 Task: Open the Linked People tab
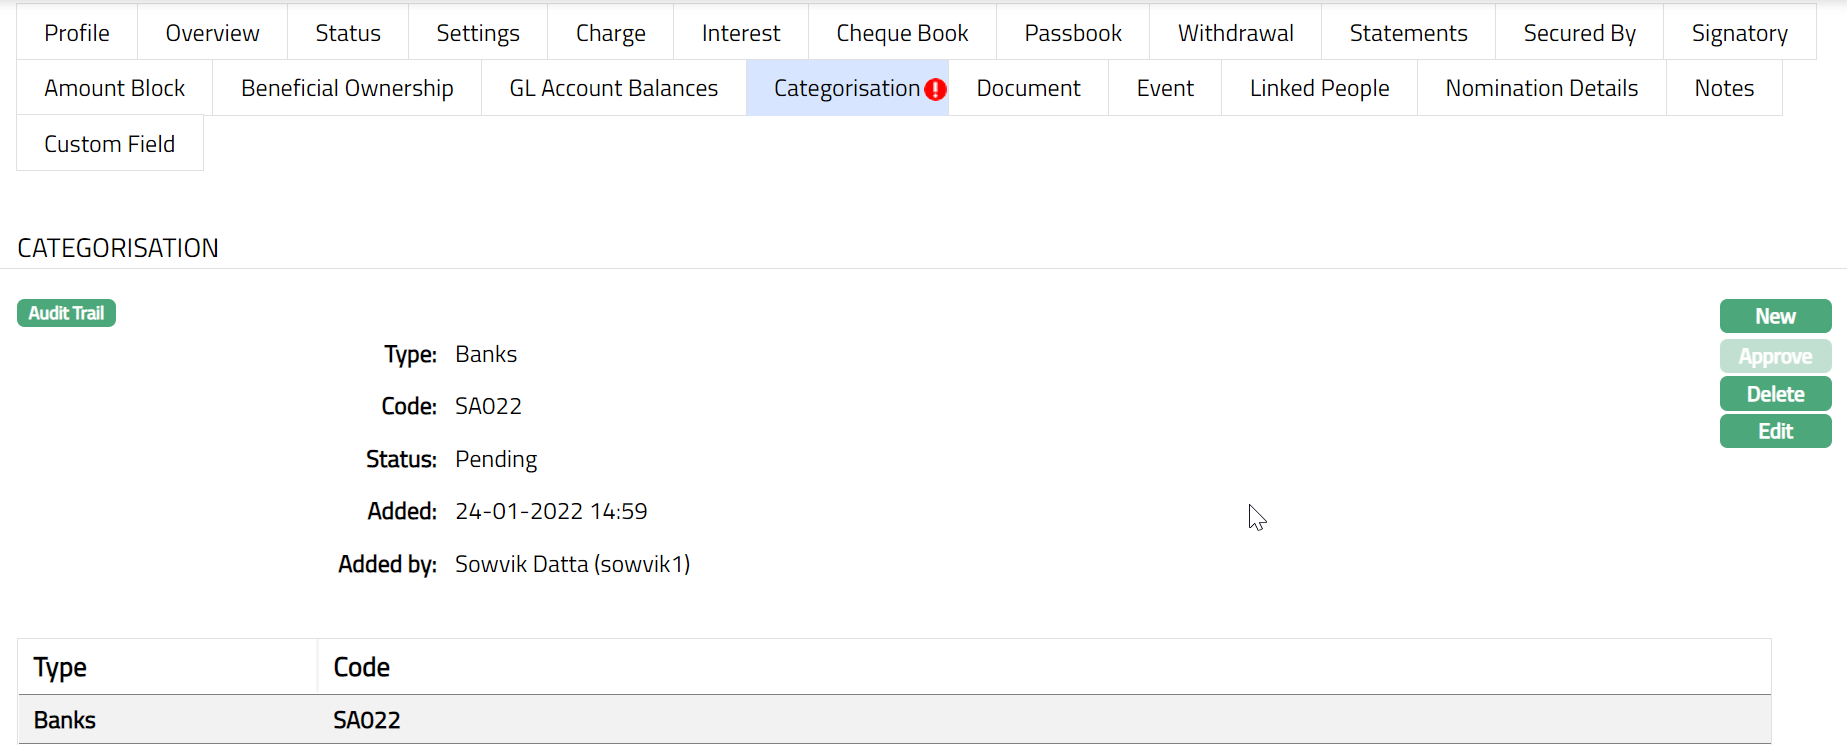(1319, 88)
